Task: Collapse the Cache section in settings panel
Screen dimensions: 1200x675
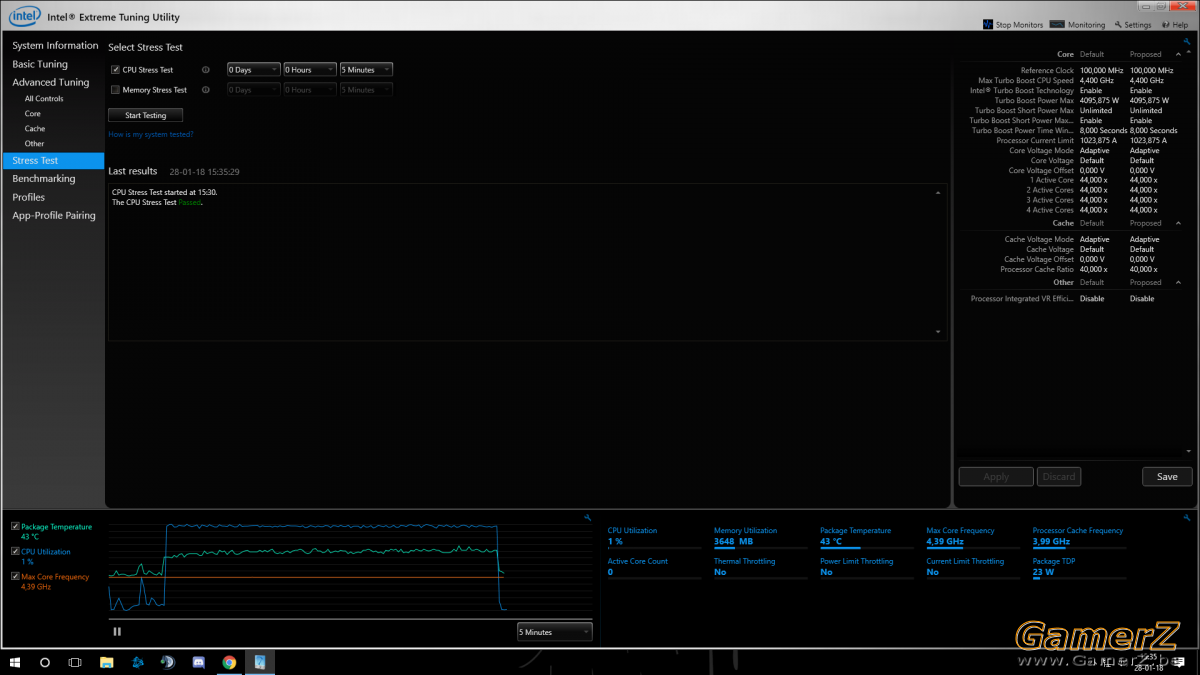Action: (1177, 223)
